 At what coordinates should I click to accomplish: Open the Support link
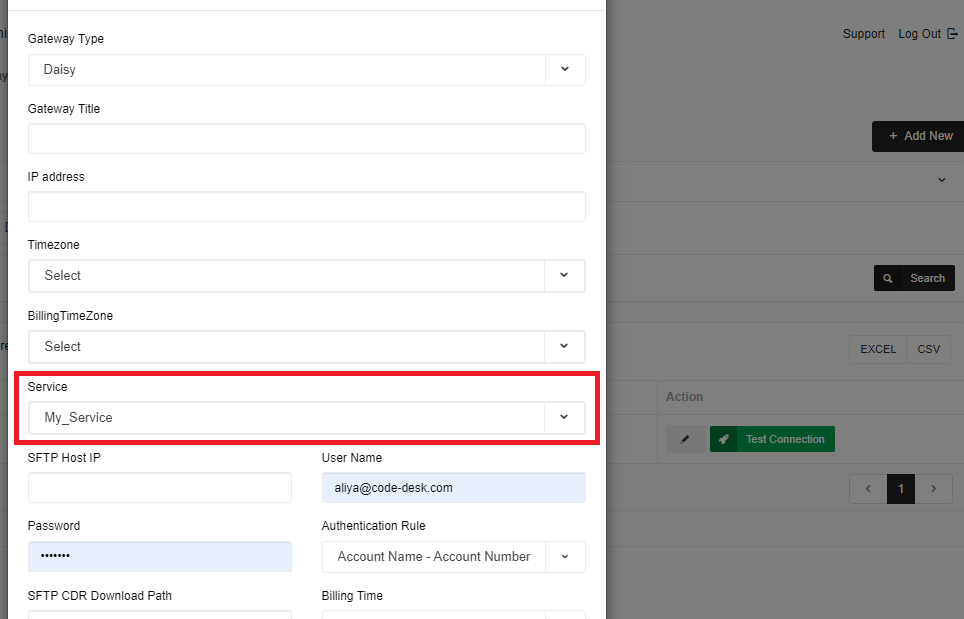point(863,34)
